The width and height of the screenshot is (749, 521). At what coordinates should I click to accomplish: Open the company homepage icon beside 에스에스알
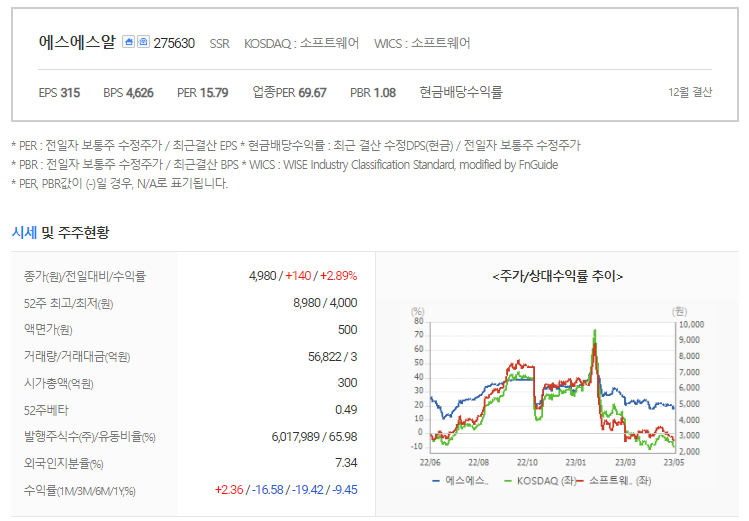(128, 42)
